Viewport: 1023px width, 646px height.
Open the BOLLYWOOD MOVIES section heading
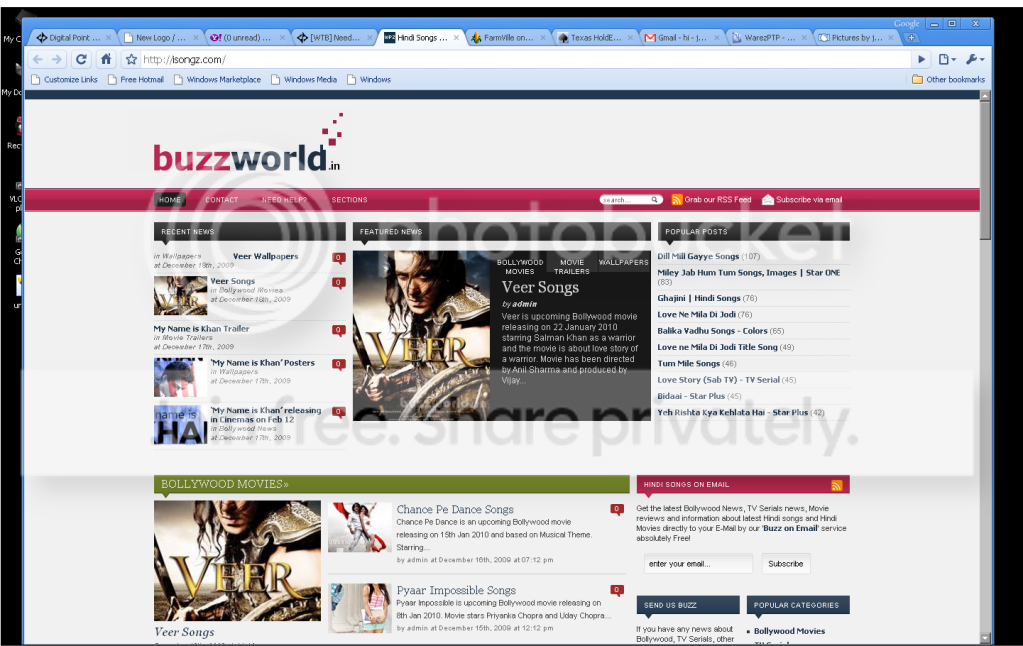pyautogui.click(x=224, y=484)
